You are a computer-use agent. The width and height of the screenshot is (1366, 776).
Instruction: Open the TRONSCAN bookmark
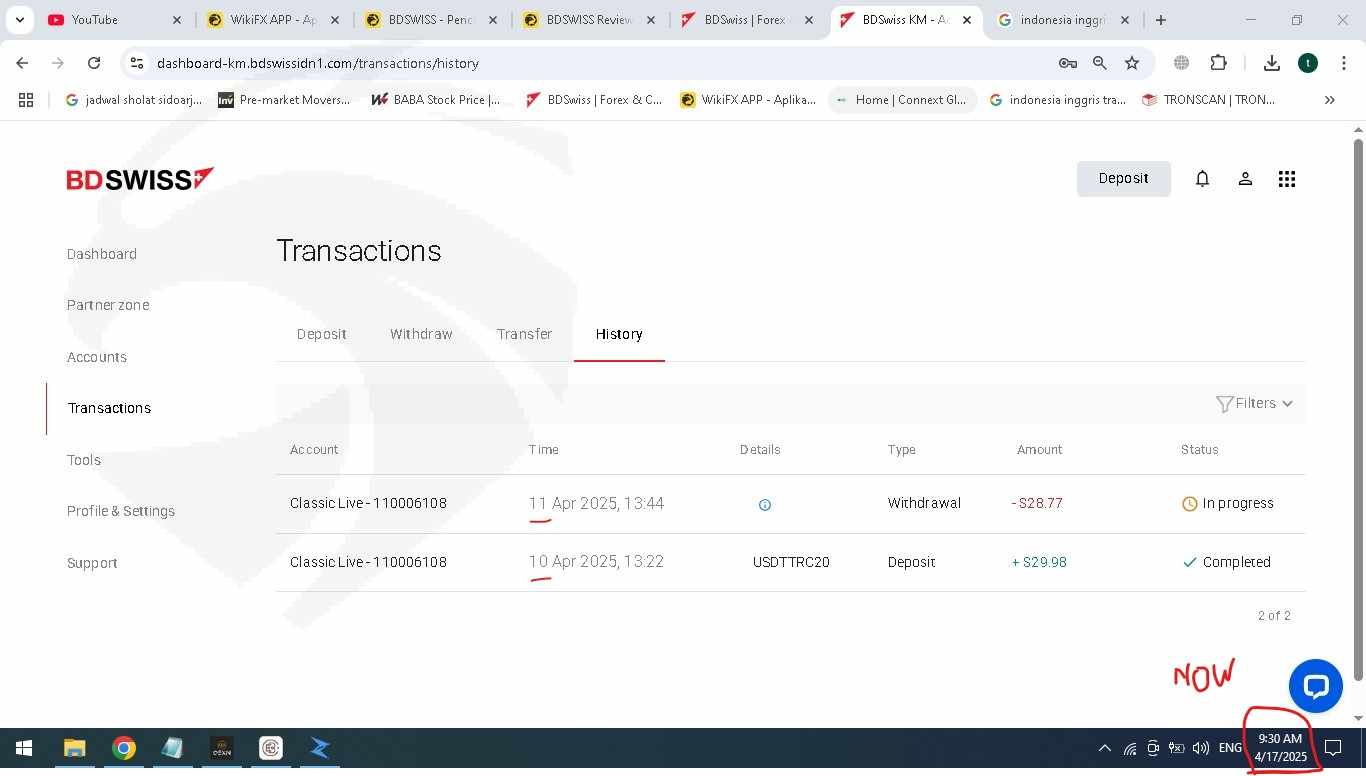1208,100
